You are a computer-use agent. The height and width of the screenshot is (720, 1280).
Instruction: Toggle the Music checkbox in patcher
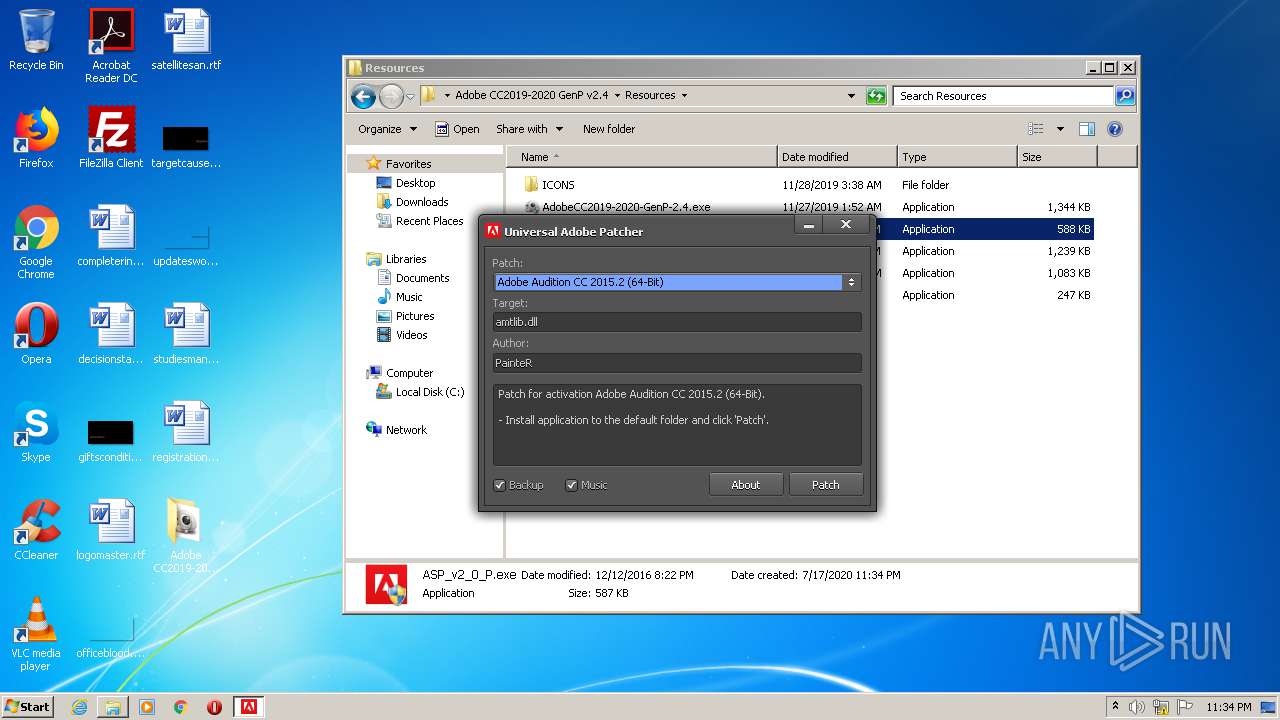(x=572, y=486)
